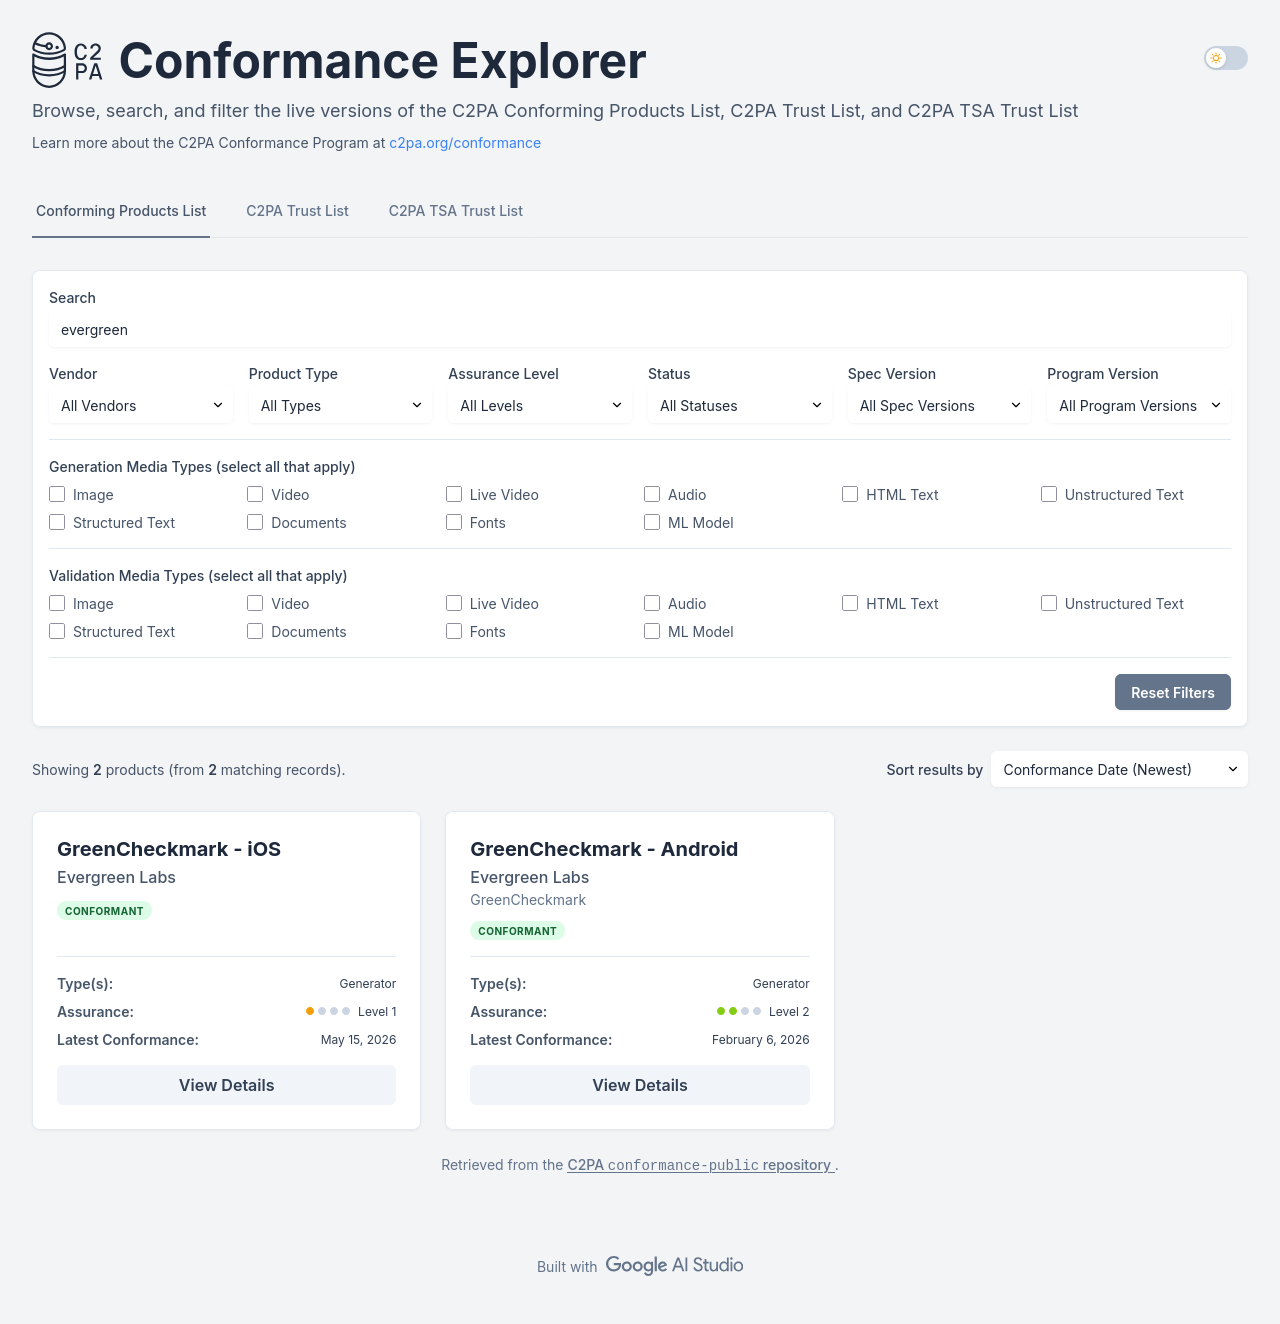The image size is (1280, 1324).
Task: Click the C2PA logo icon
Action: (x=67, y=60)
